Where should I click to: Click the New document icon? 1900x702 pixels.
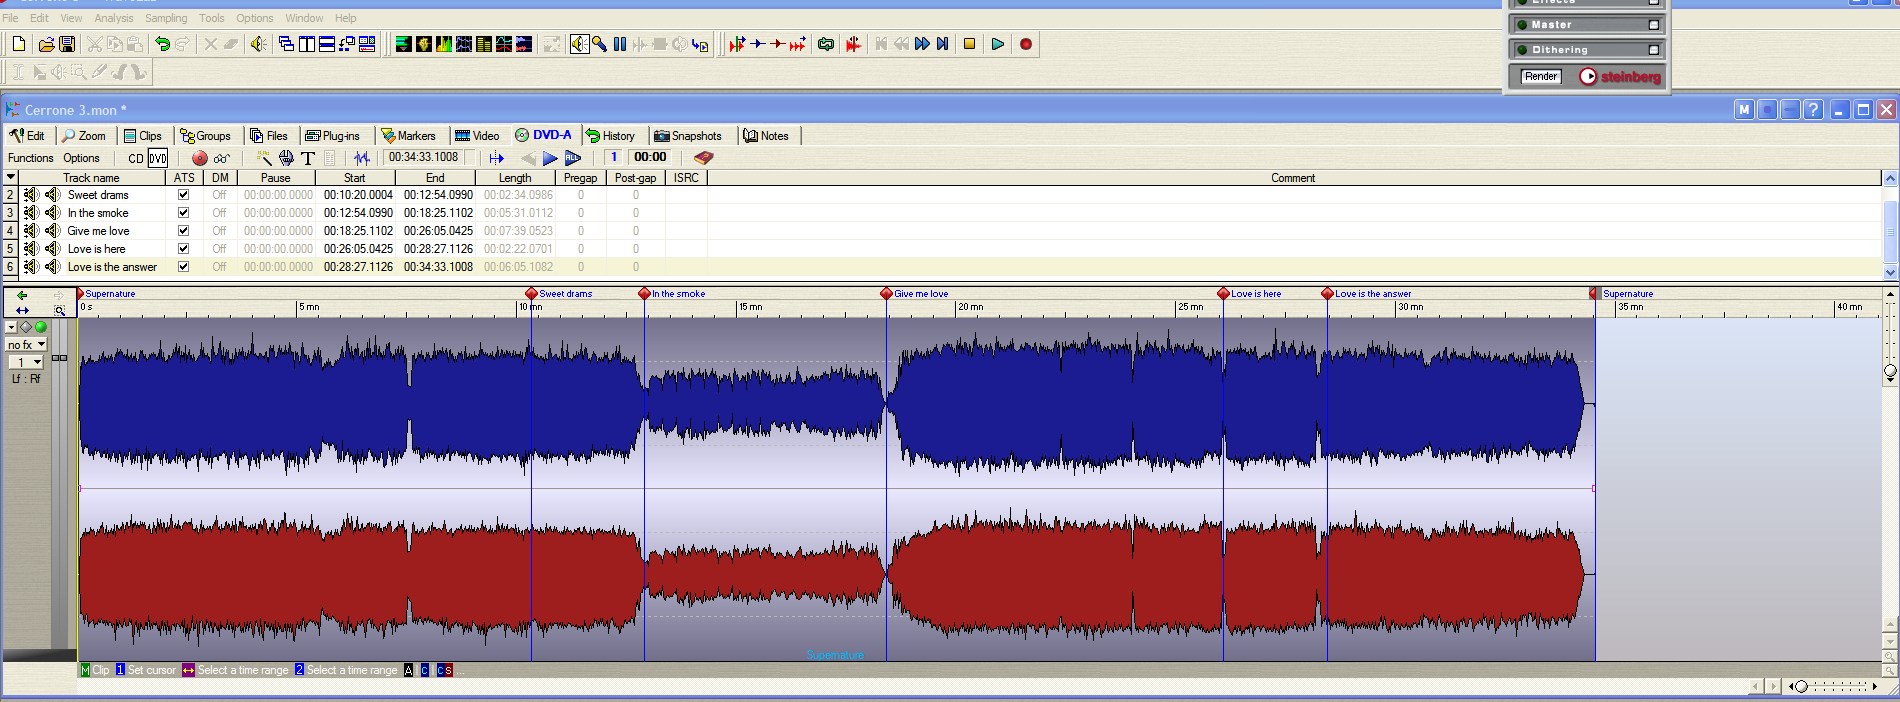point(18,44)
